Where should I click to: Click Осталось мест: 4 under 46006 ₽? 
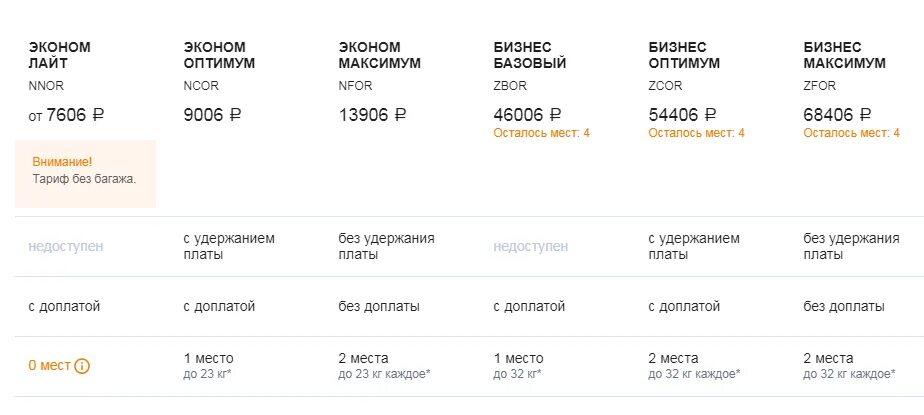coord(542,133)
